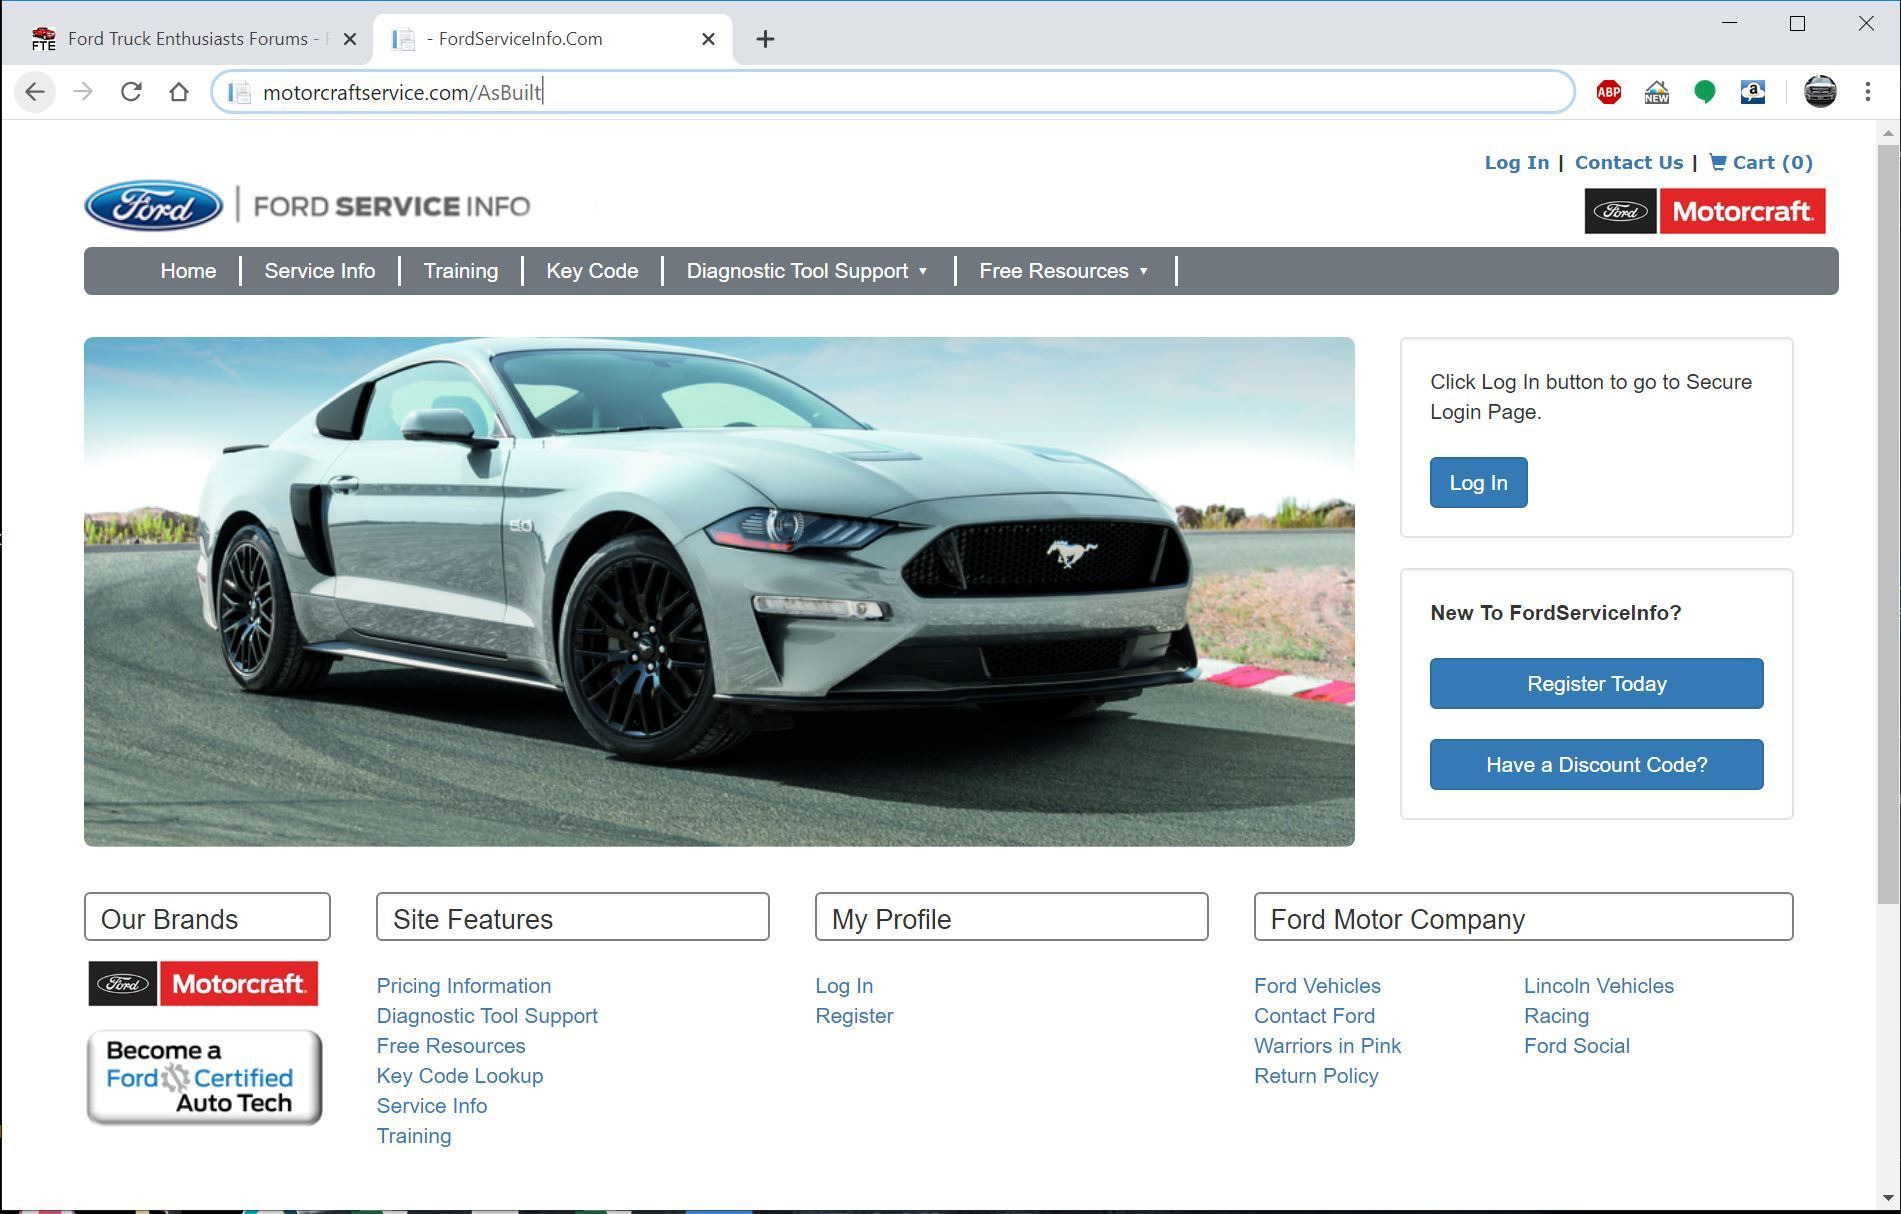This screenshot has height=1214, width=1901.
Task: Click the Ford oval logo in the header
Action: [153, 205]
